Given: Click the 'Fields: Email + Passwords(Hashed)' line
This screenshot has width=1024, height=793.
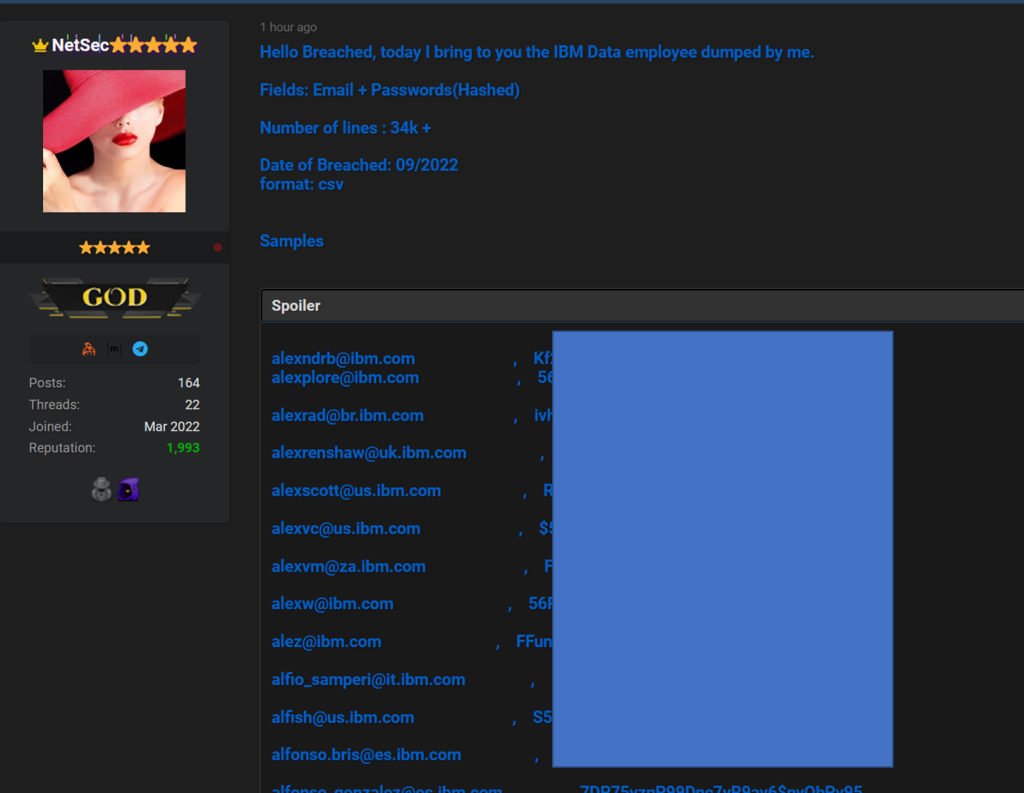Looking at the screenshot, I should 390,90.
